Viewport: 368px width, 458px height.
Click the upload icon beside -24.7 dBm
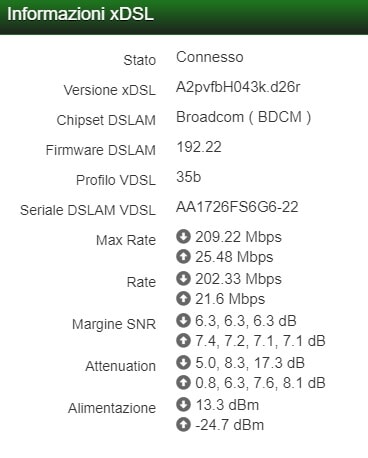pos(183,425)
